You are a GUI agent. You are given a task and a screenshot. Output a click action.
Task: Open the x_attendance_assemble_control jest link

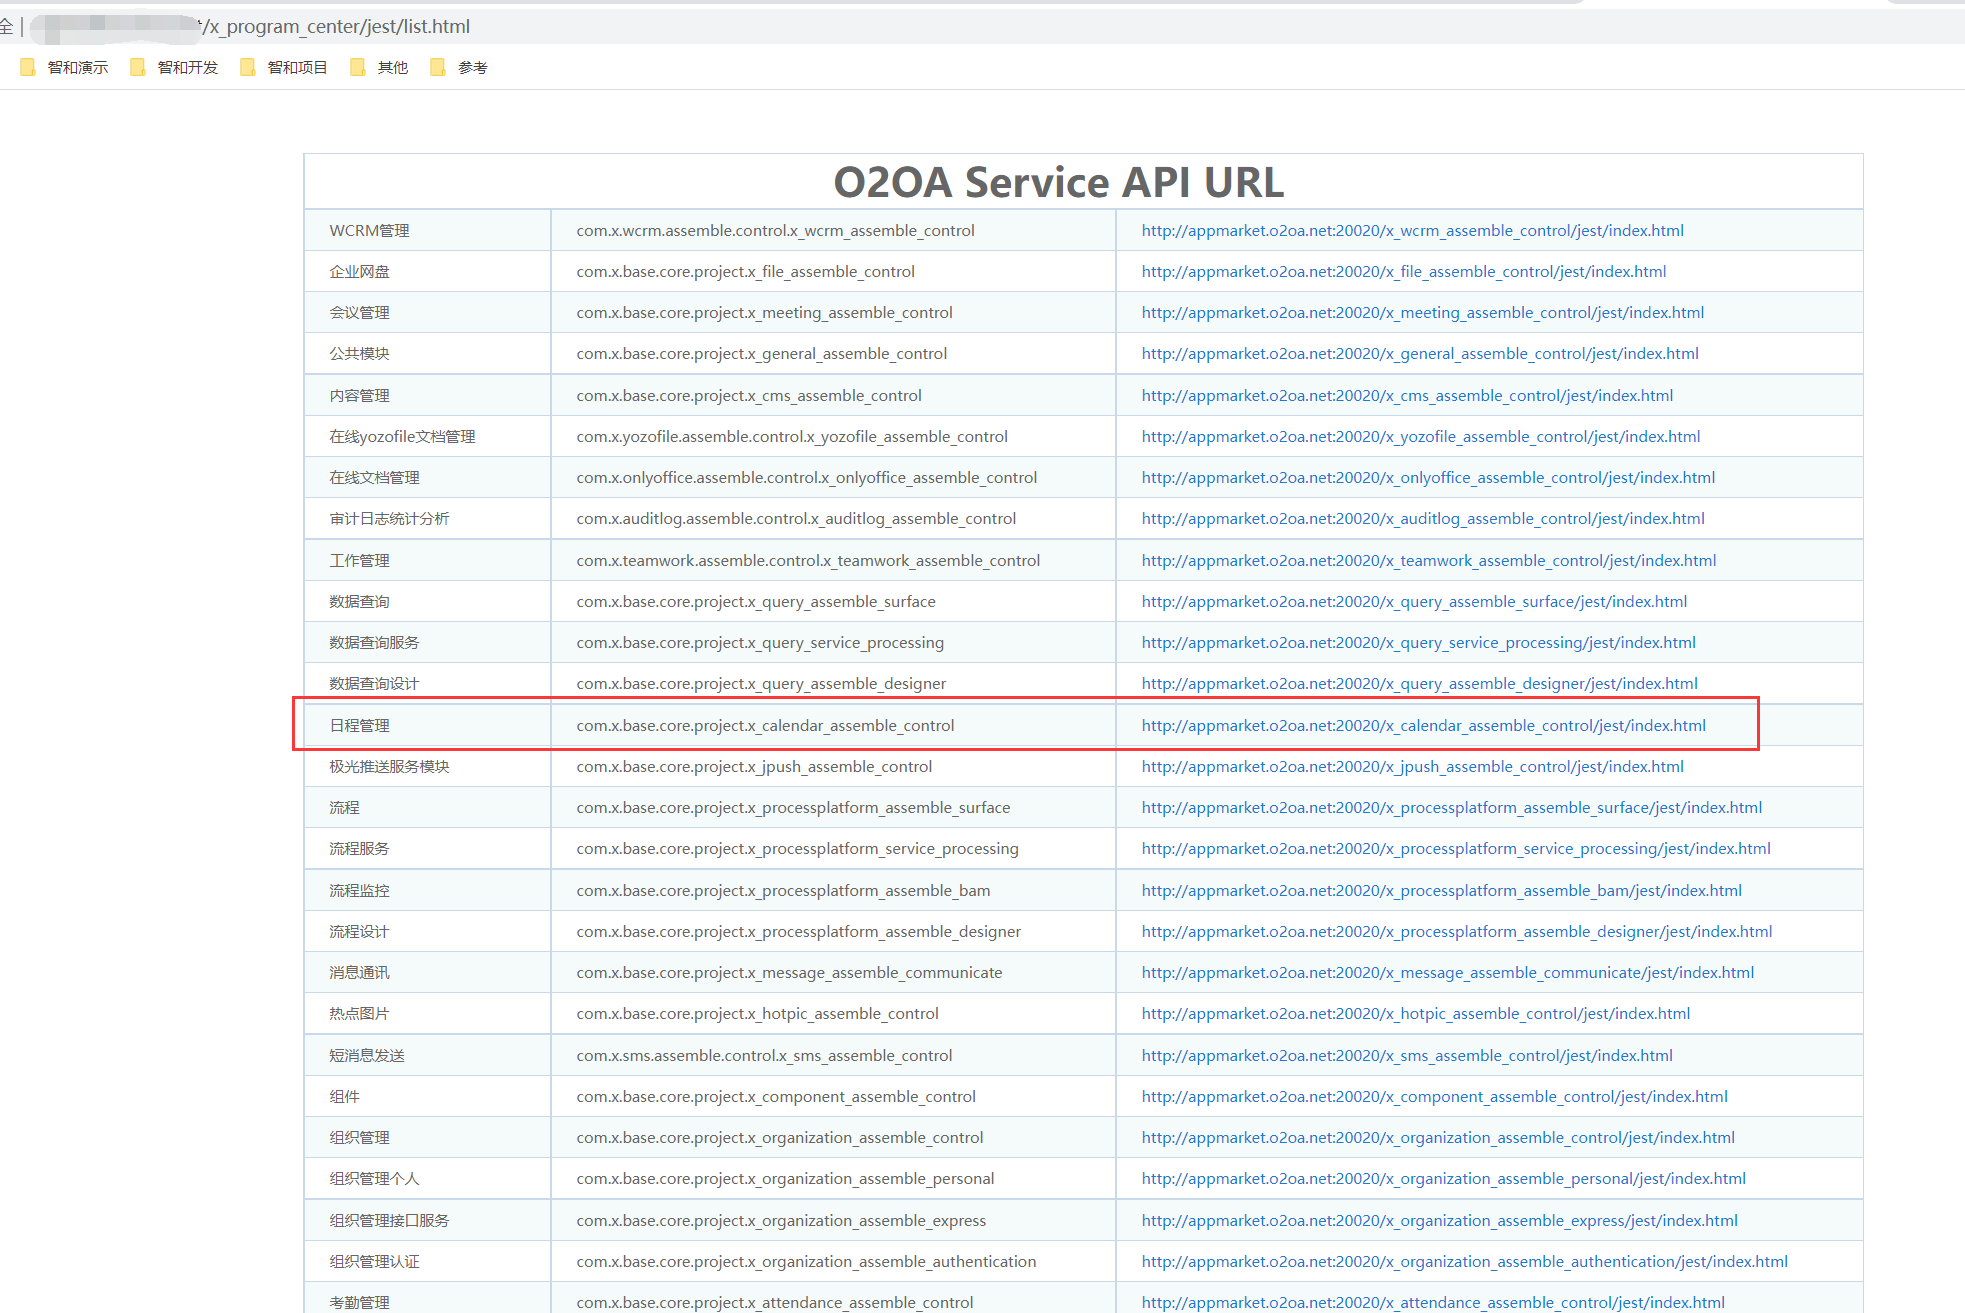(1433, 1302)
